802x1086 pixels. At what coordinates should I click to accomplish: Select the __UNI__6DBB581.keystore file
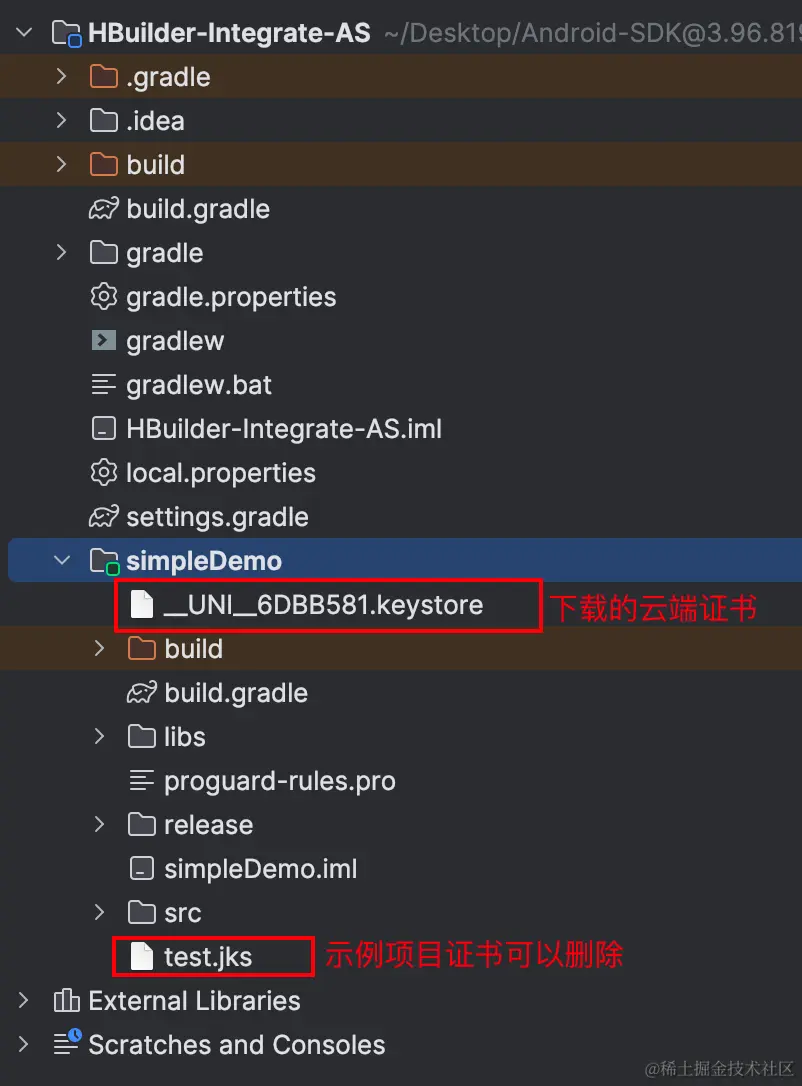point(323,605)
